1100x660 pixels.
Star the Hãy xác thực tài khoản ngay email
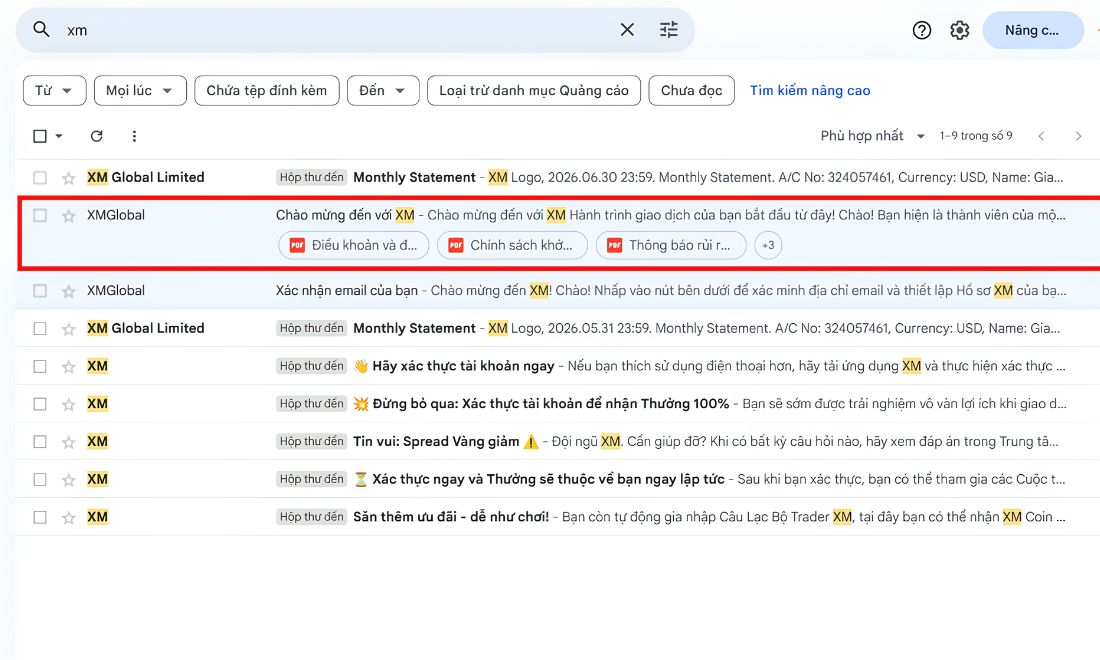click(68, 367)
